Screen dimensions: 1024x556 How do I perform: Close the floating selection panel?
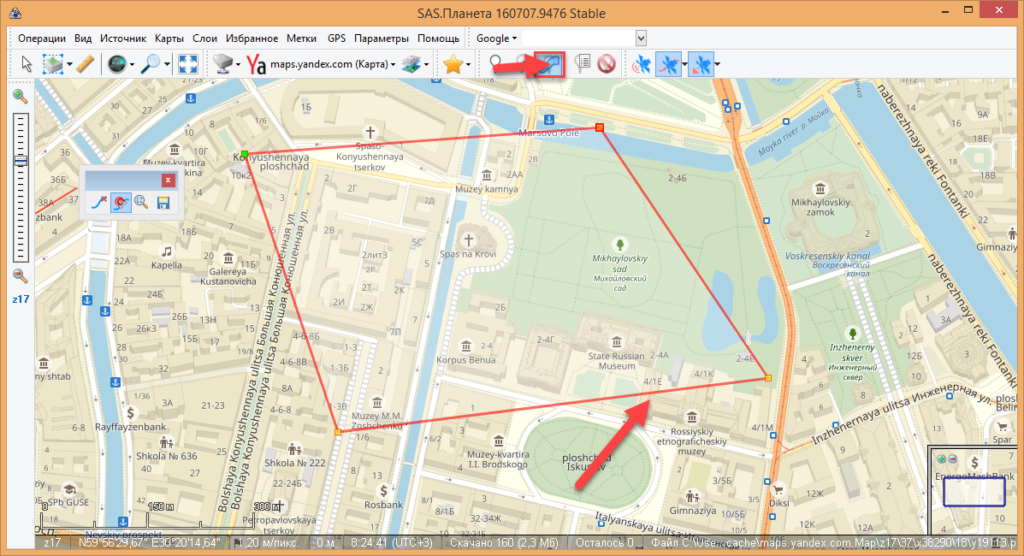tap(168, 180)
